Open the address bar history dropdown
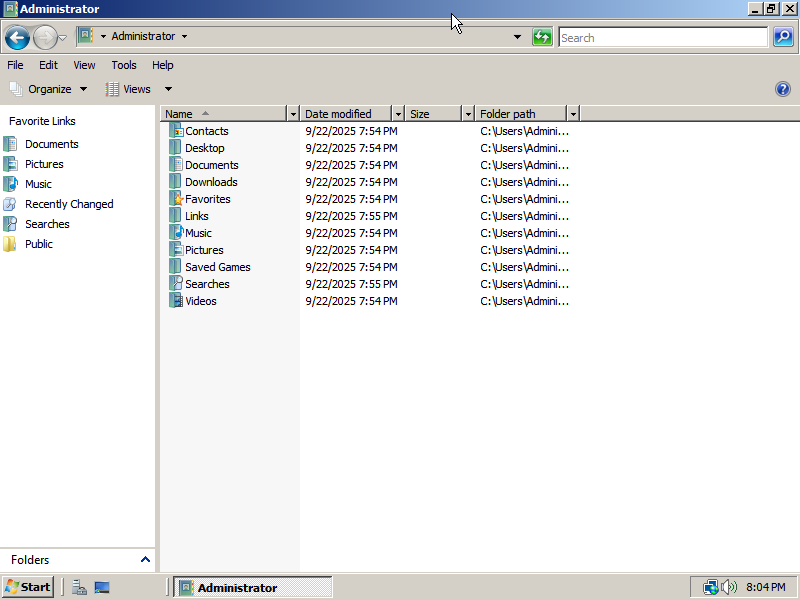This screenshot has width=800, height=600. (x=517, y=37)
